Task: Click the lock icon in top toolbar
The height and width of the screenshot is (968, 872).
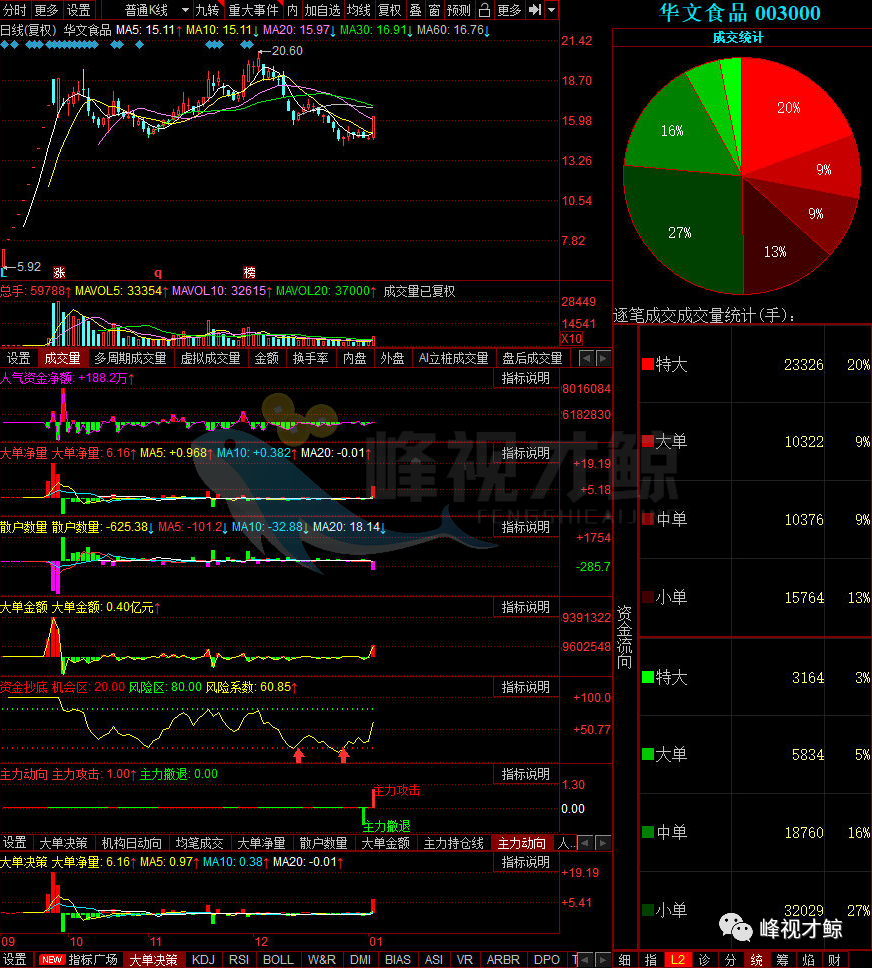Action: [x=485, y=9]
